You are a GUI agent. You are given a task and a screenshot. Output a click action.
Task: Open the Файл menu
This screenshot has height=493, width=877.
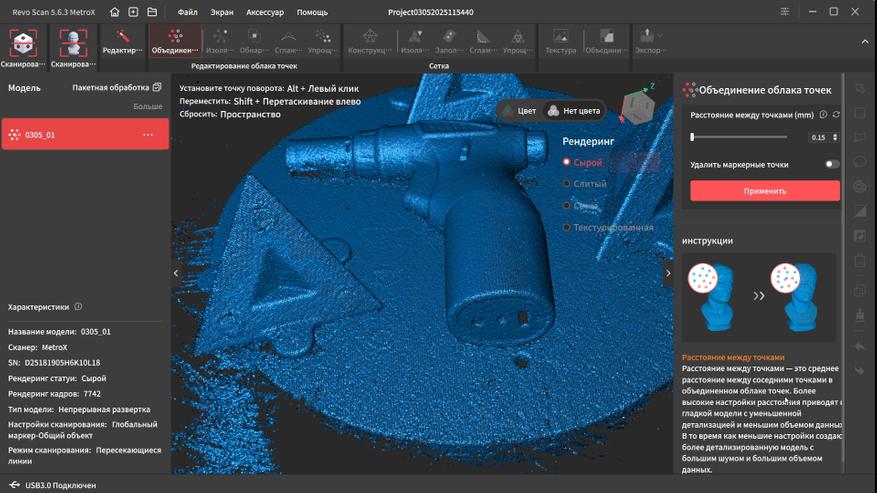pos(187,13)
